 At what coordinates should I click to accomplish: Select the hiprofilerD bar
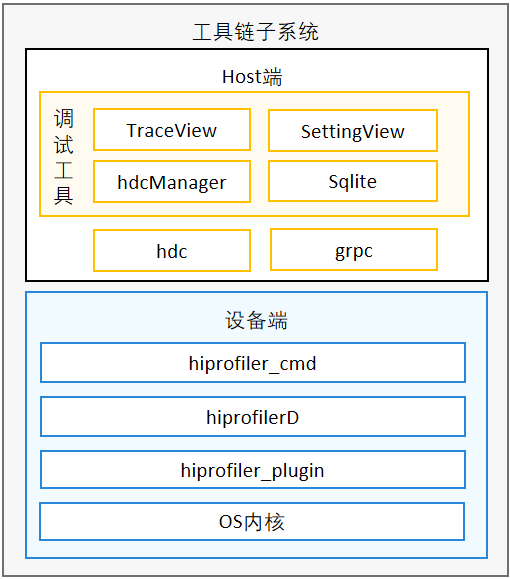(x=253, y=417)
